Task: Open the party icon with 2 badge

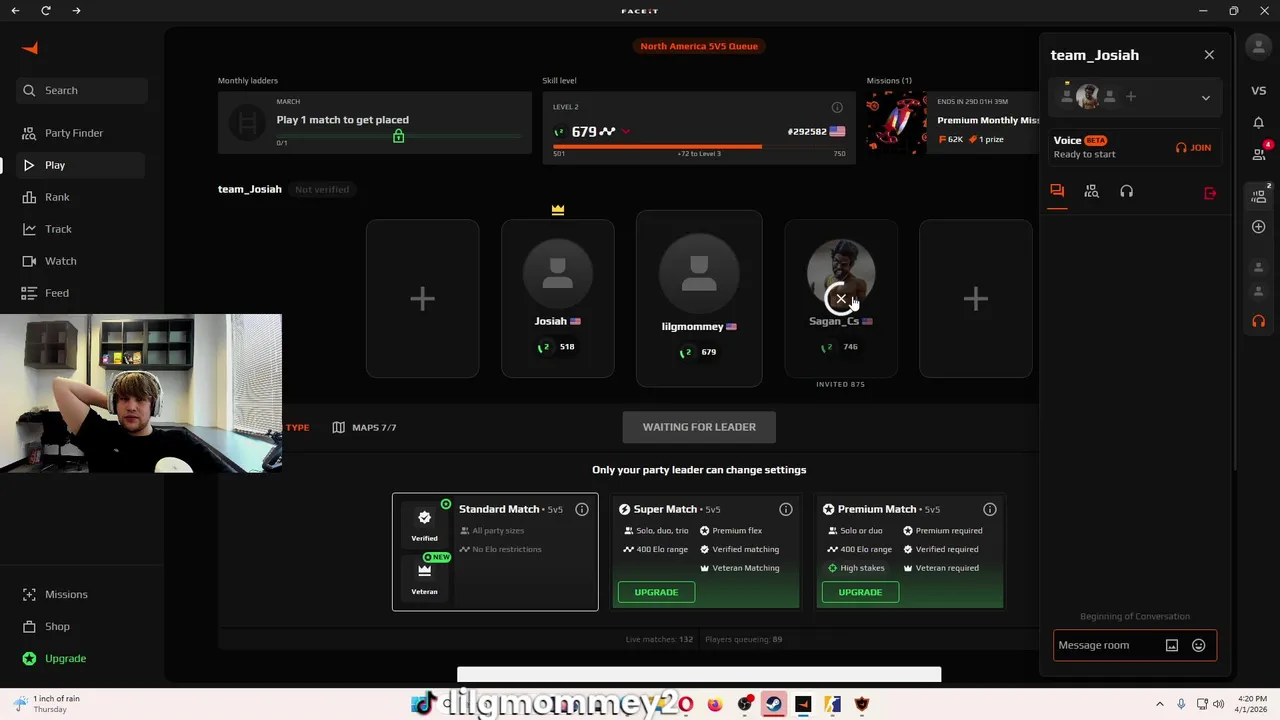Action: pos(1260,195)
